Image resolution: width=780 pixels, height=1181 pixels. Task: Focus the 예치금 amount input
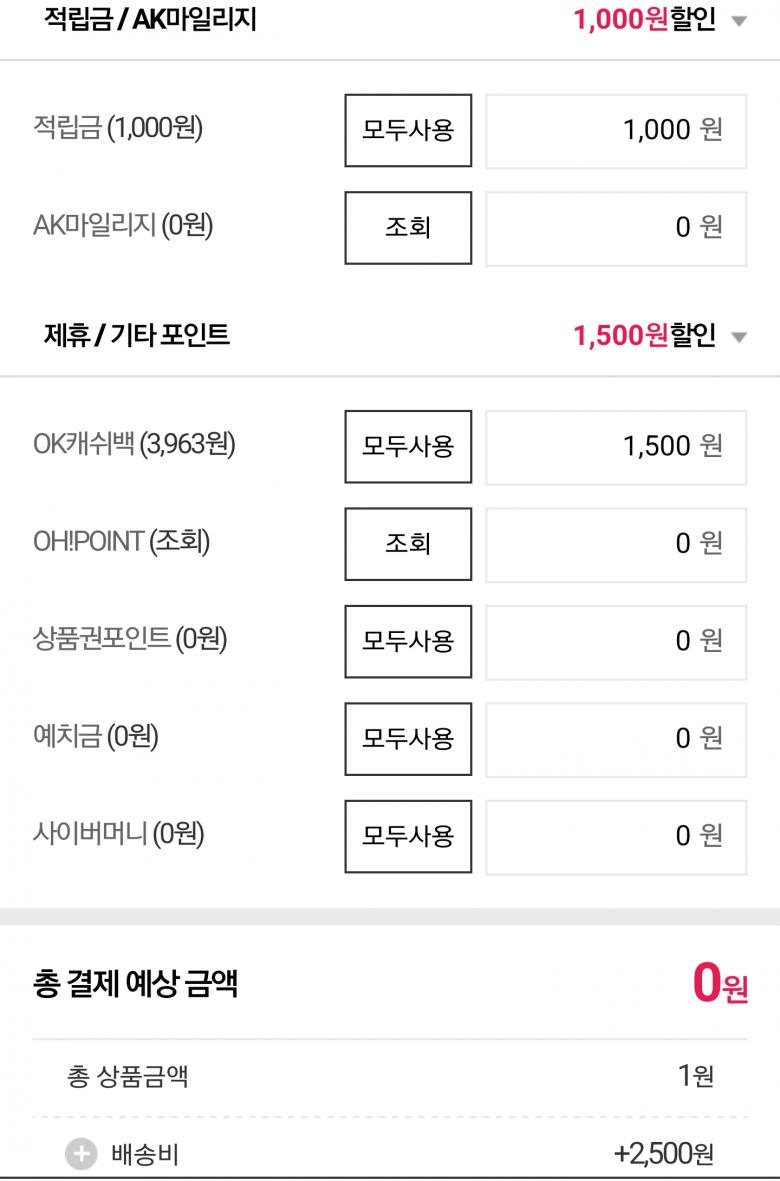pyautogui.click(x=616, y=738)
